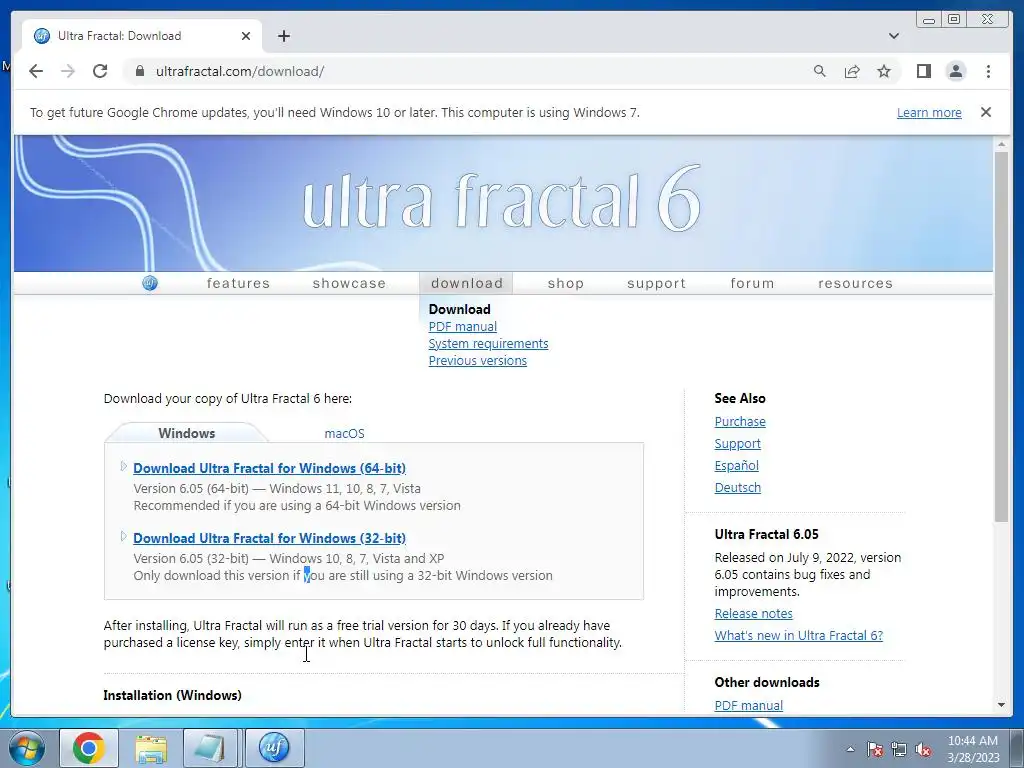
Task: Switch to Deutsch language link
Action: pos(737,488)
